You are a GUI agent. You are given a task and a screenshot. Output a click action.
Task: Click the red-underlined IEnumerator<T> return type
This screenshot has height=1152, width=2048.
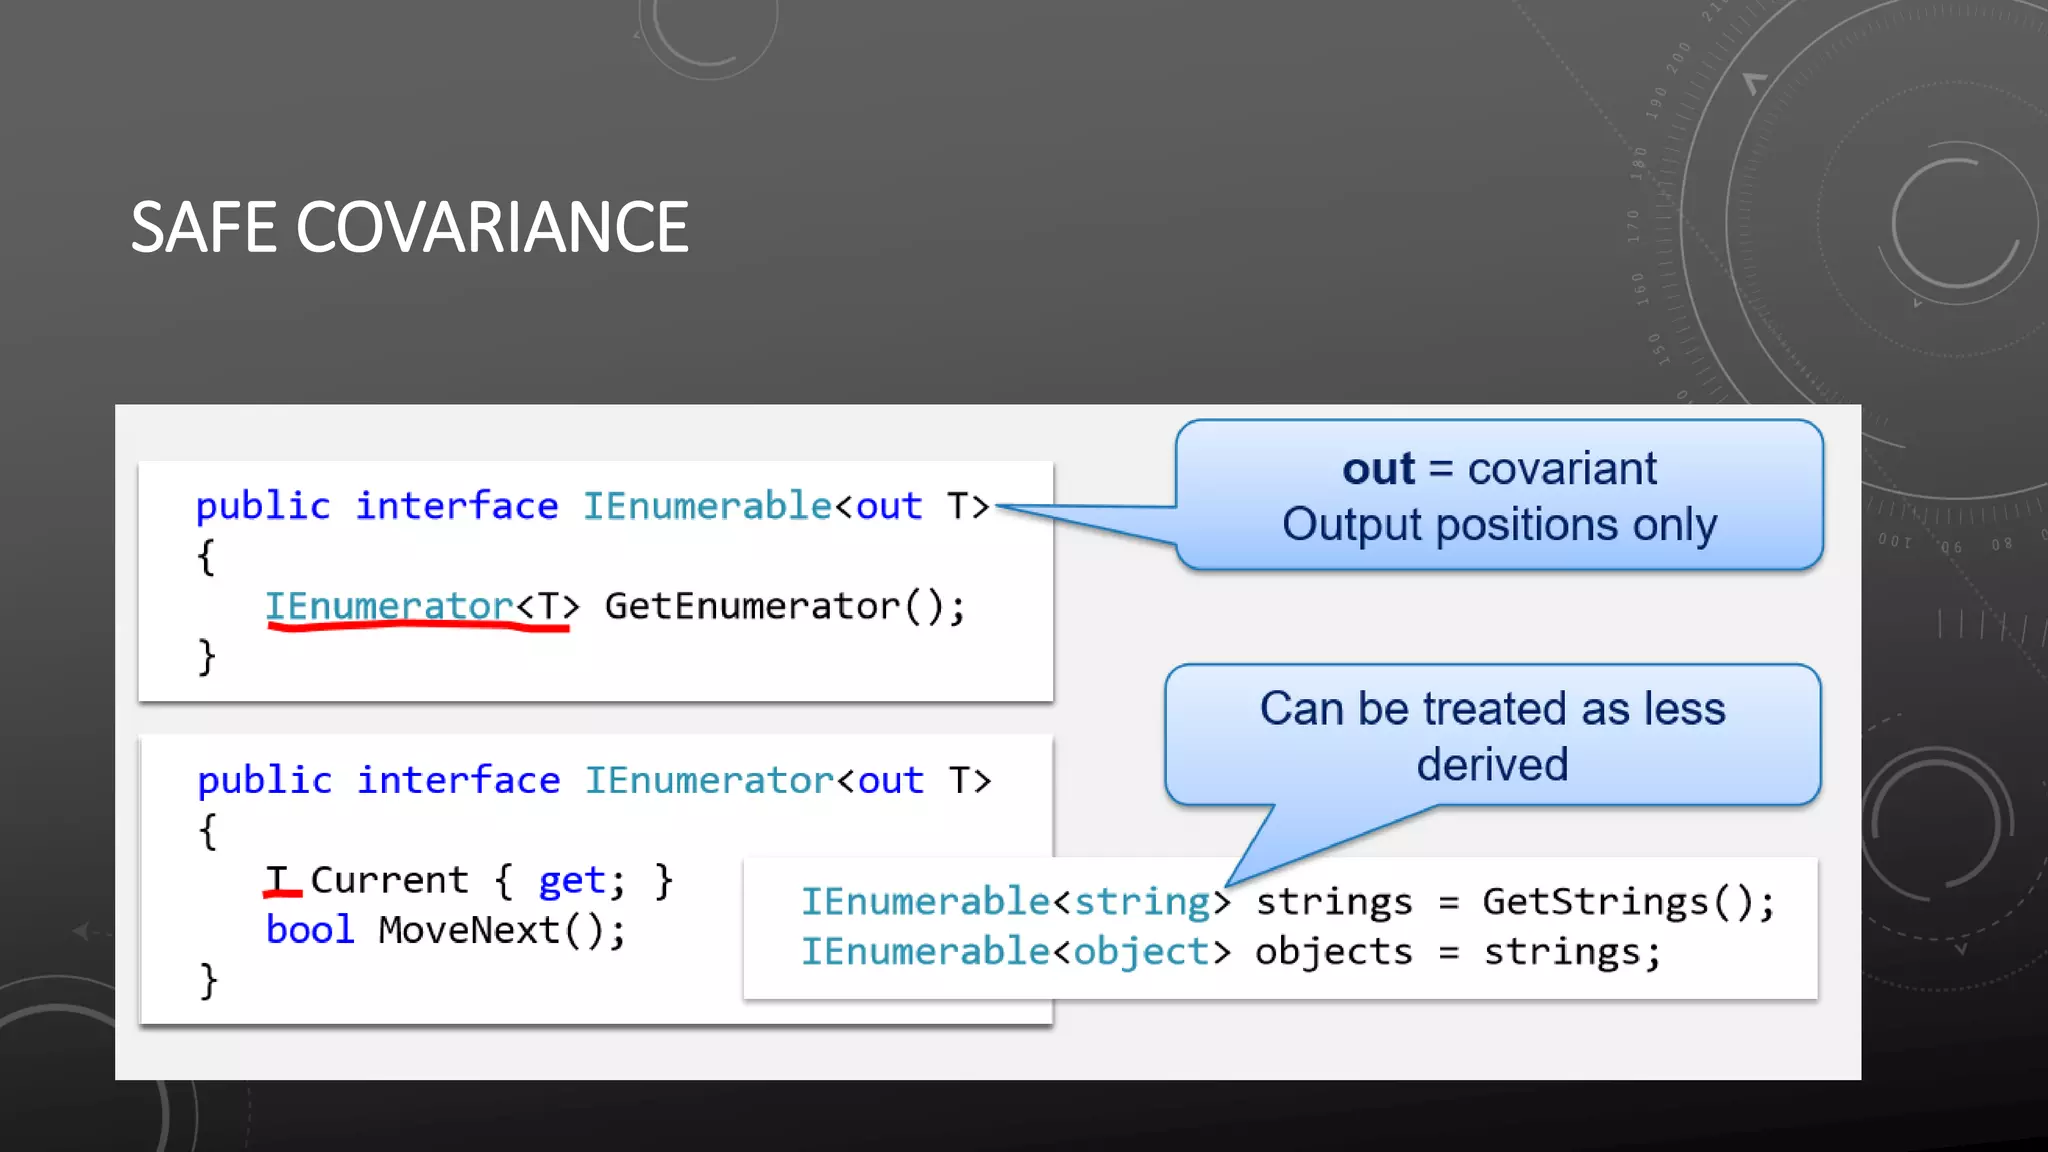(420, 606)
